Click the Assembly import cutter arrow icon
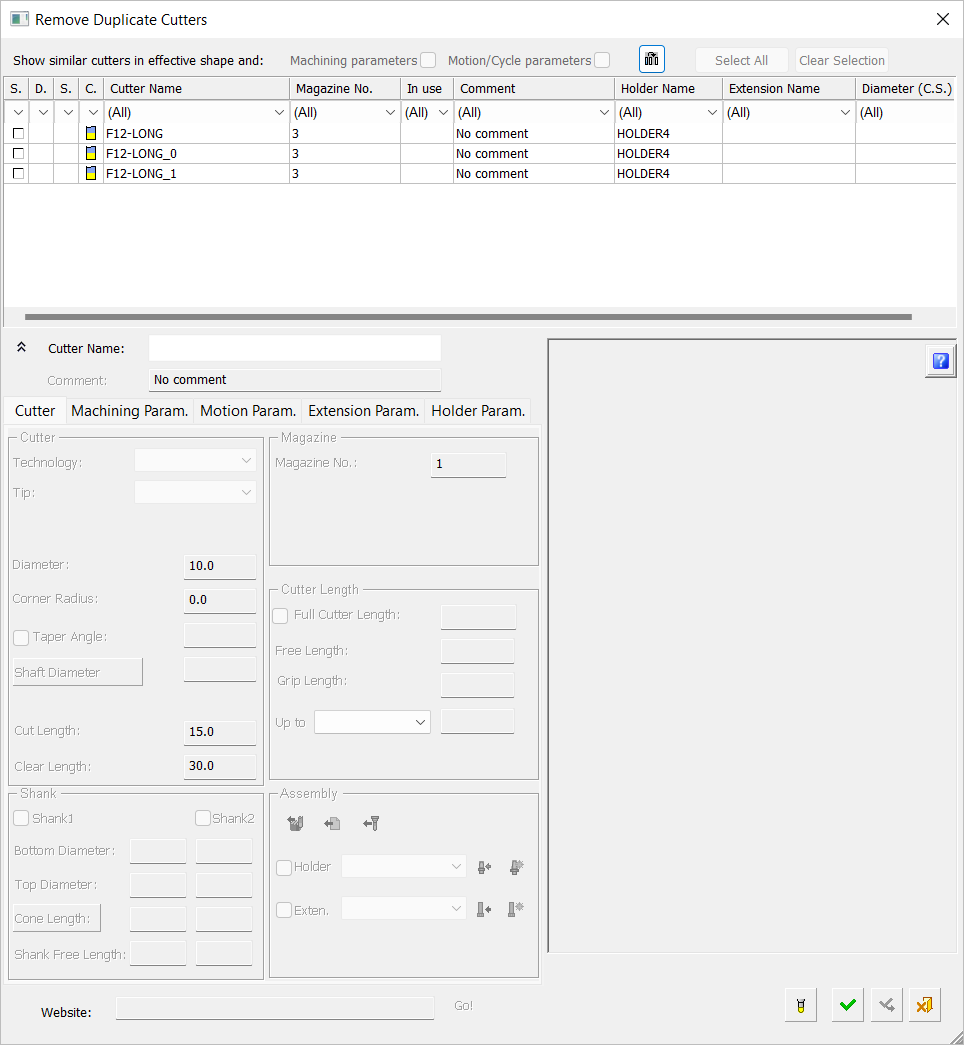 [x=371, y=824]
